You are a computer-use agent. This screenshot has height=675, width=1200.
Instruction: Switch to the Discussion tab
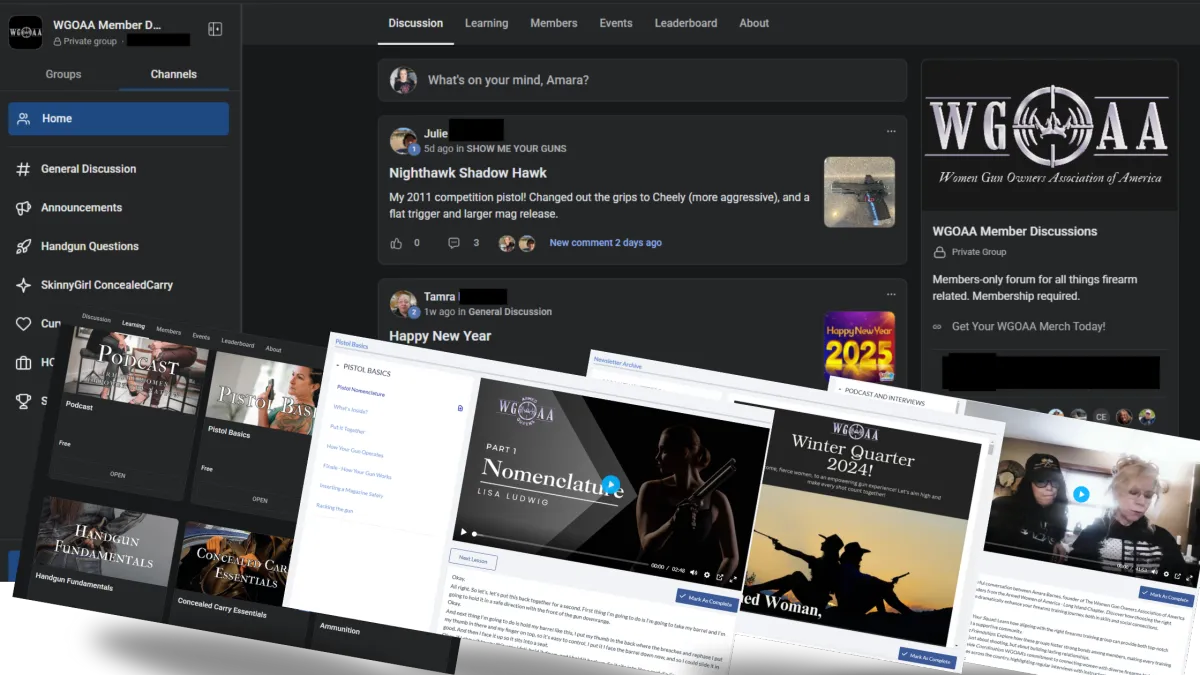[x=415, y=23]
